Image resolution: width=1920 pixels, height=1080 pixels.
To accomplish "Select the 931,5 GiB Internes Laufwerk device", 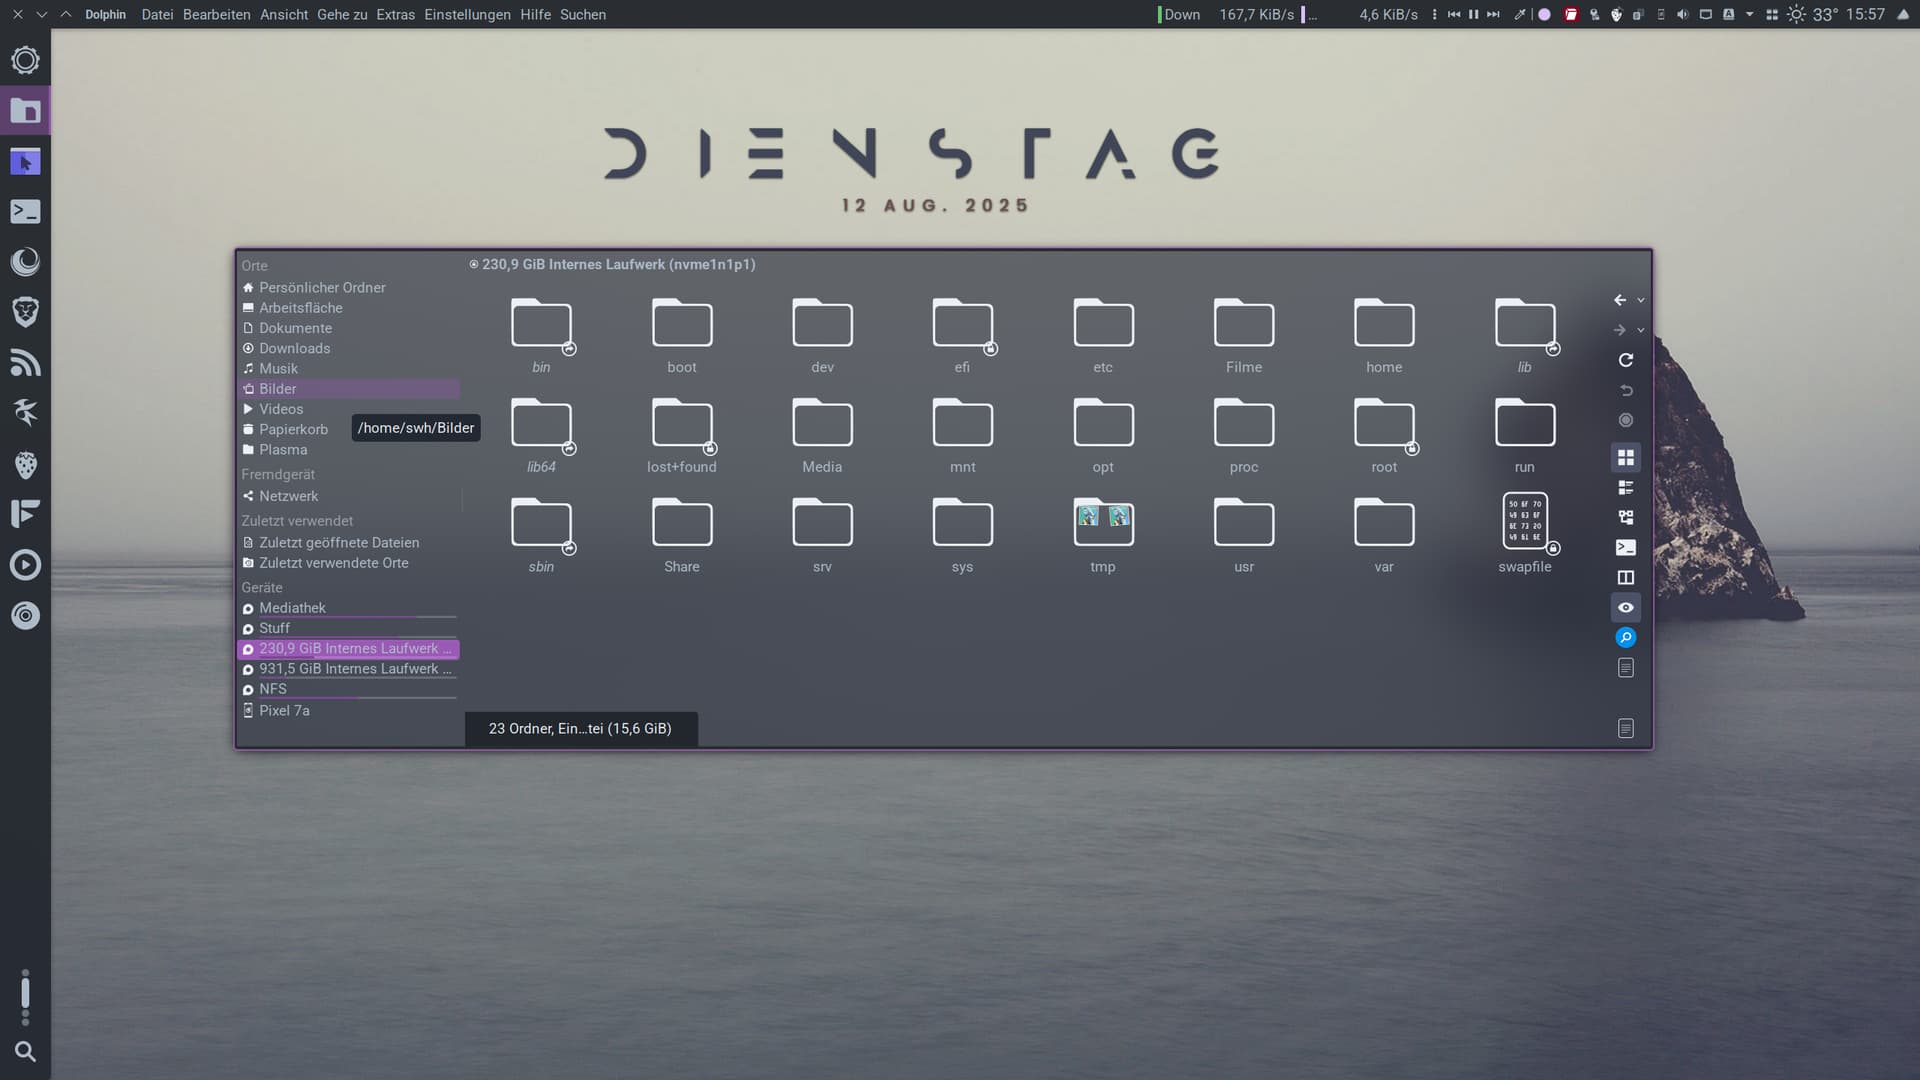I will click(349, 669).
